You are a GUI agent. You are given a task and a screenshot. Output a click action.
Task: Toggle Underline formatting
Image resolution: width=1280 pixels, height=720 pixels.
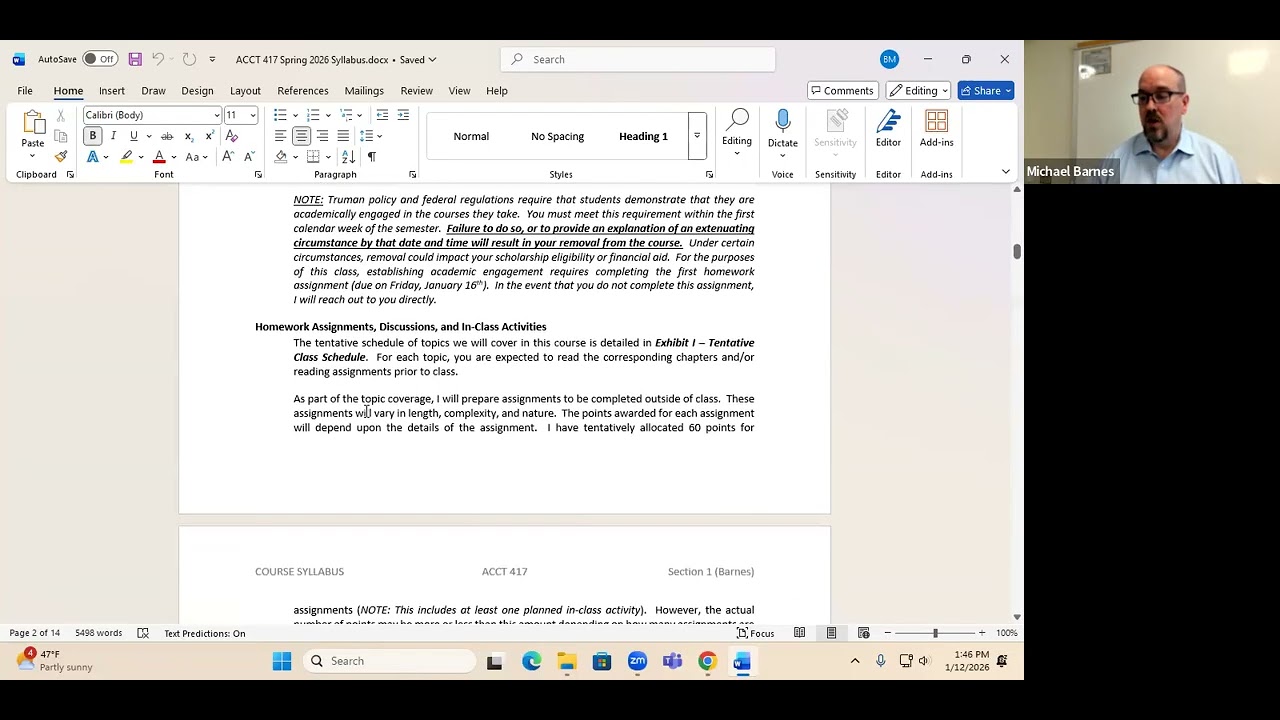pos(133,136)
